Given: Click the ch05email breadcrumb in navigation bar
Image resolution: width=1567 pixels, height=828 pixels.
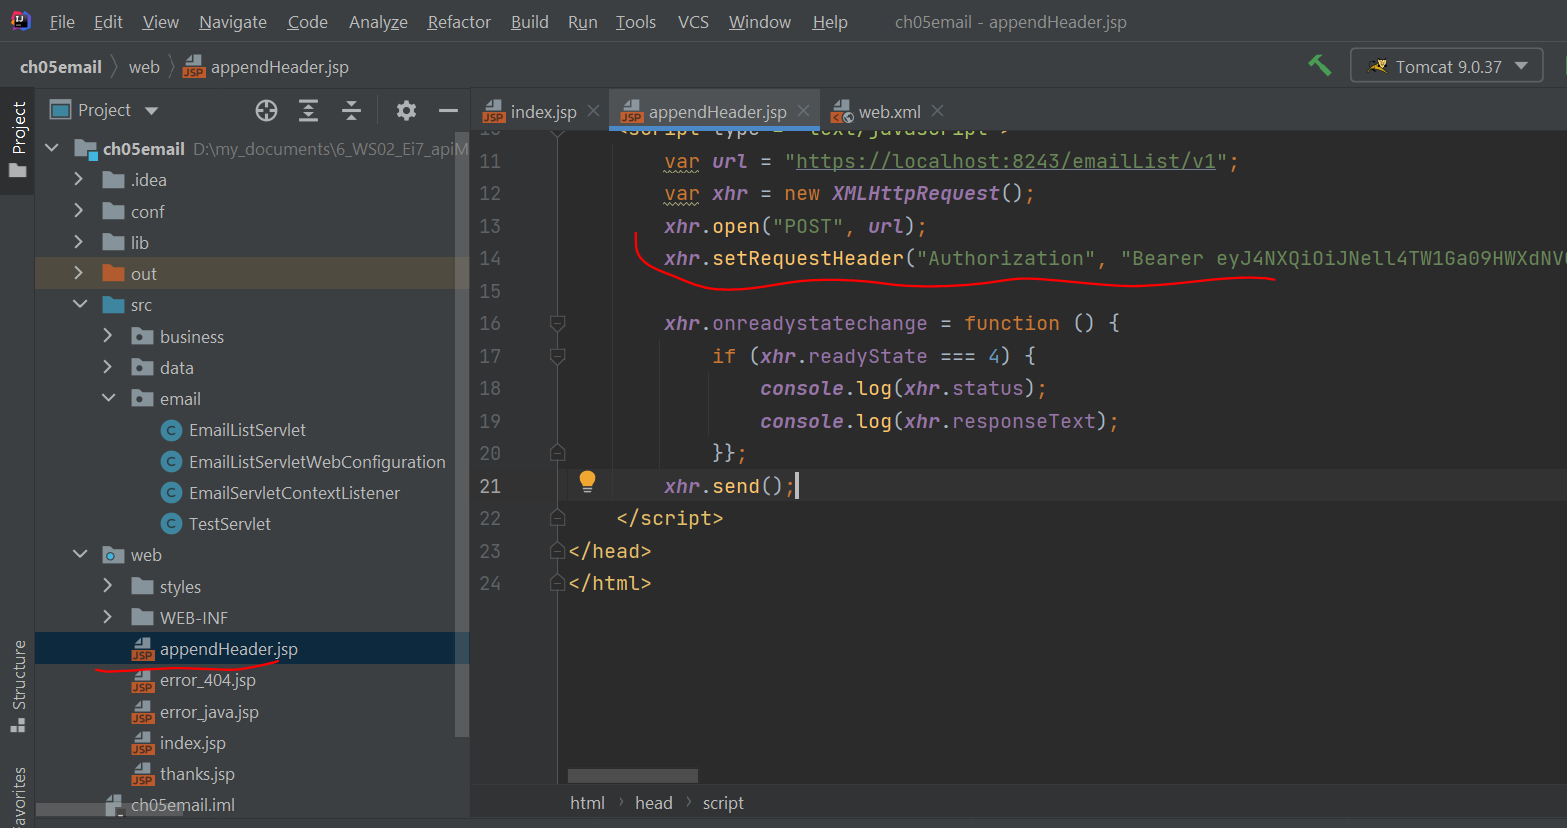Looking at the screenshot, I should pyautogui.click(x=61, y=67).
